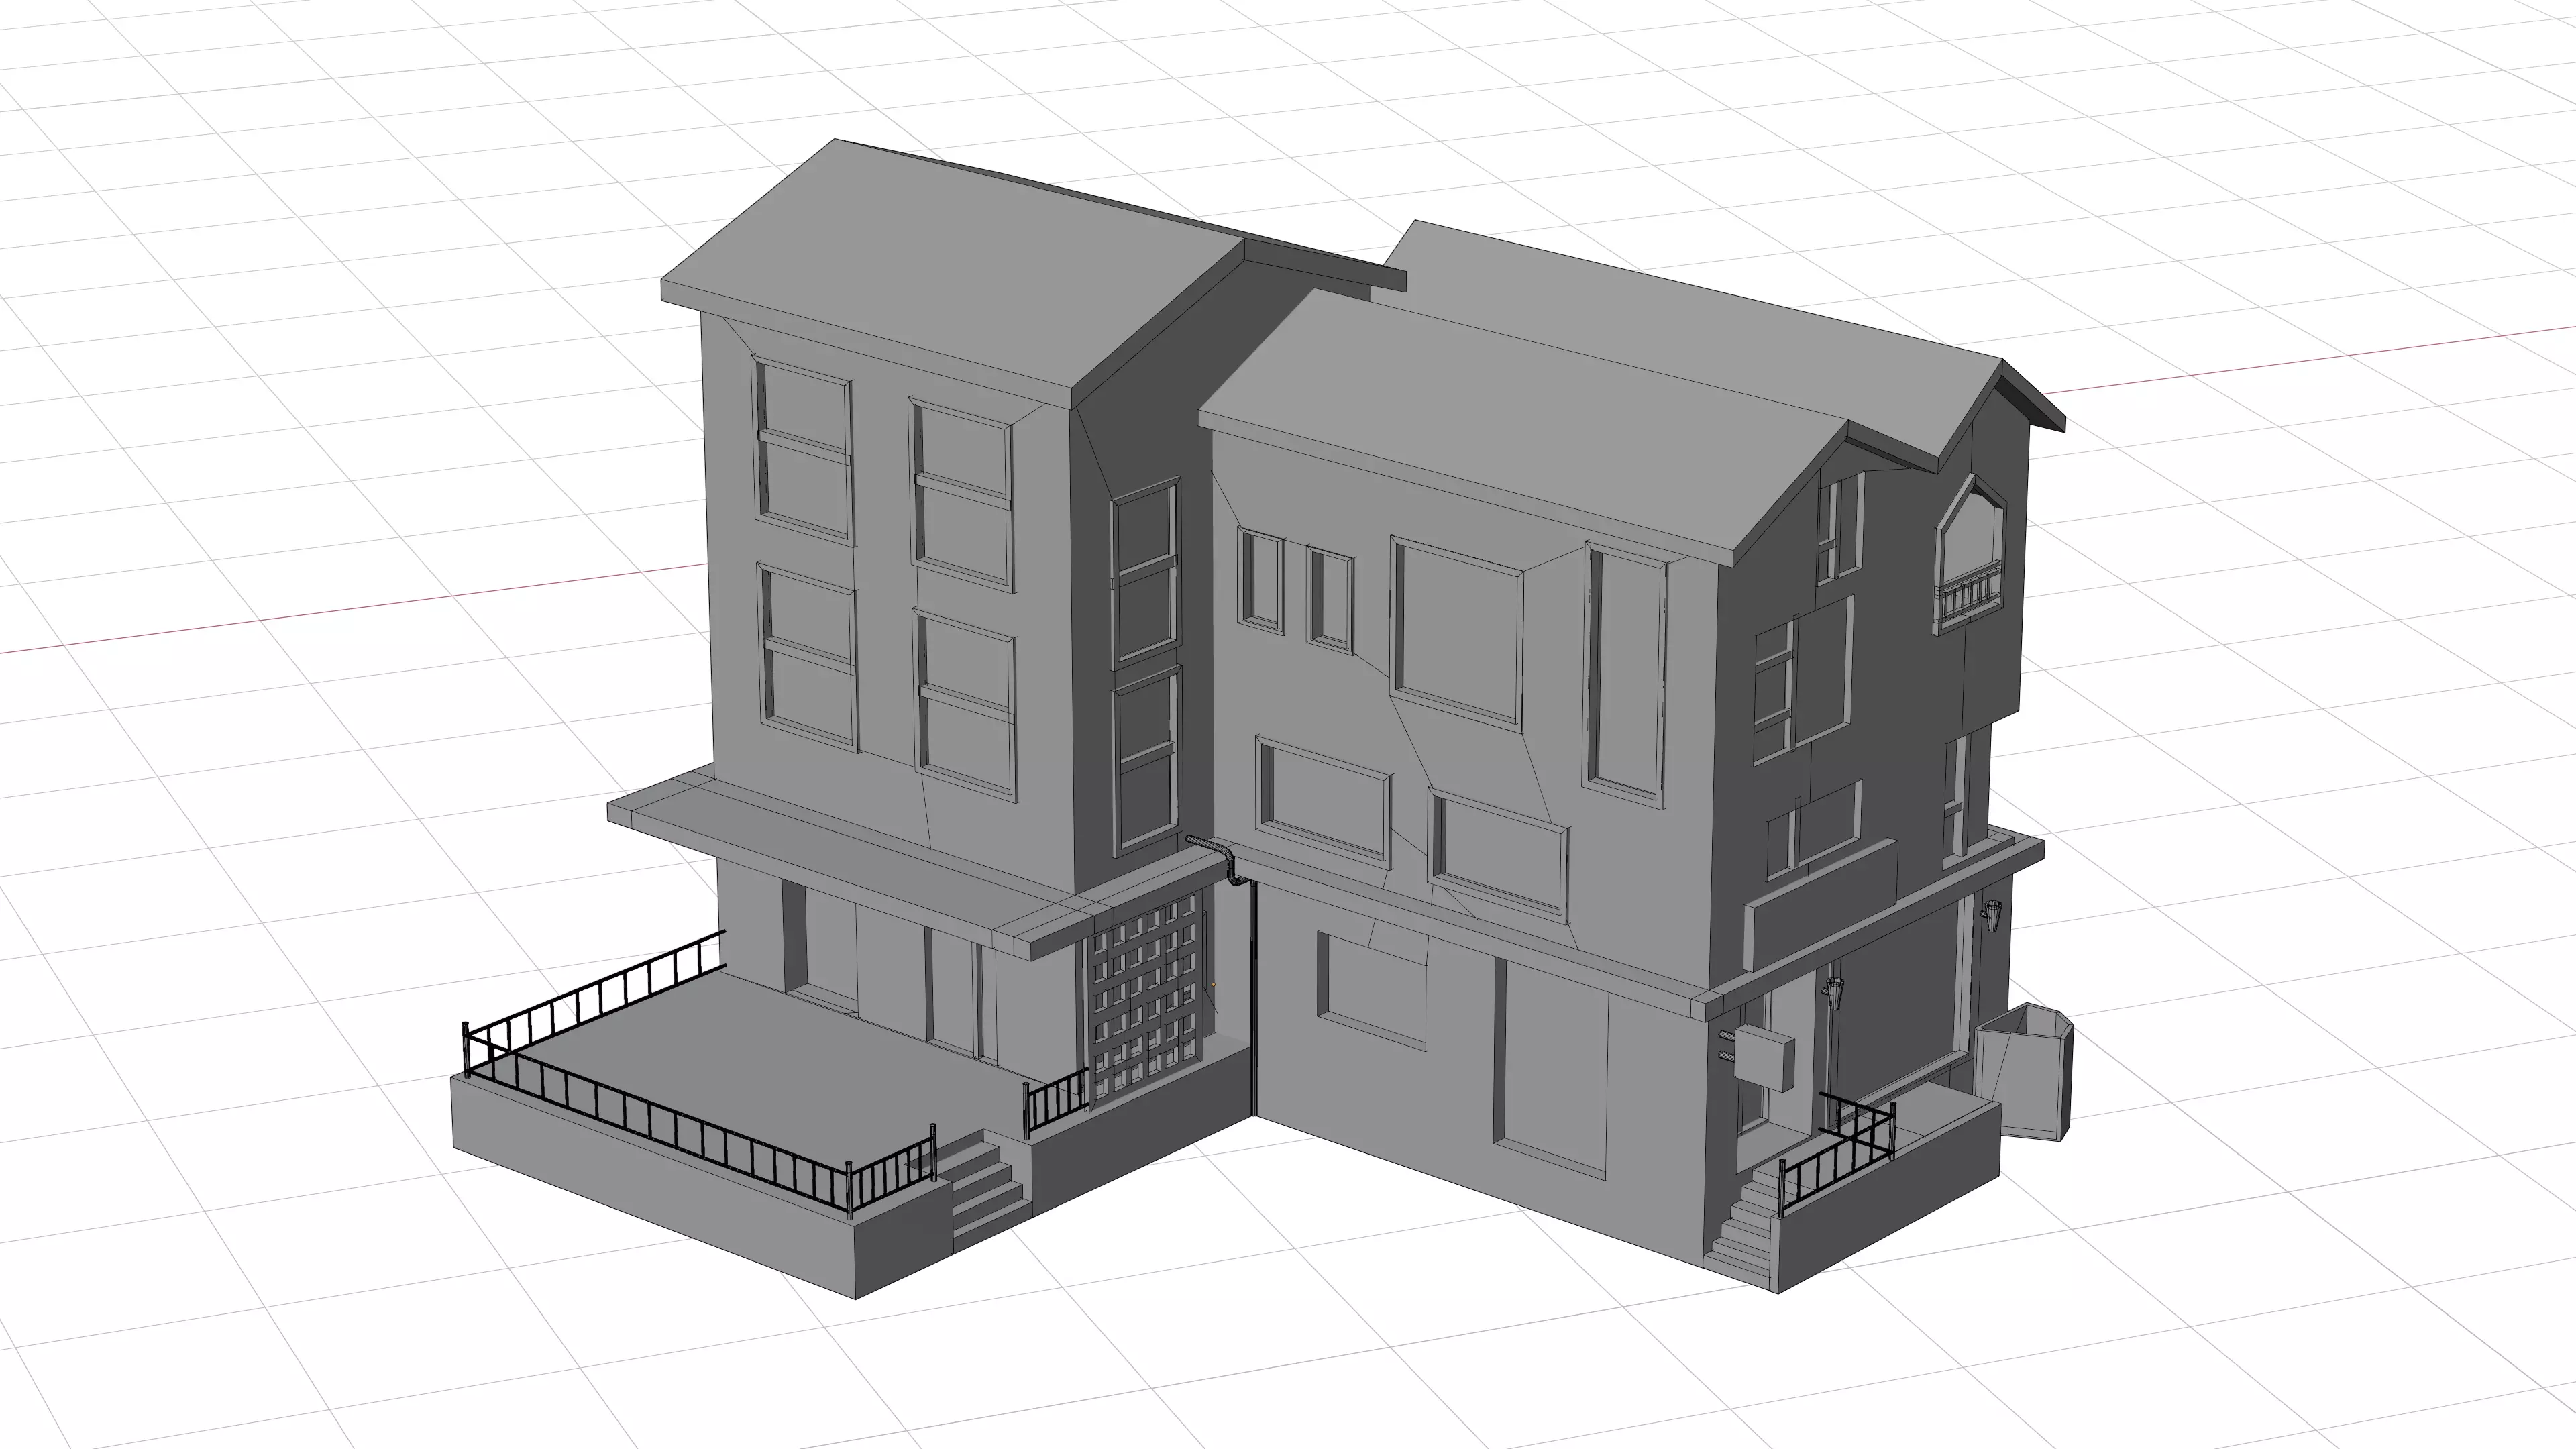Select the terrace staircase on the left
The image size is (2576, 1449).
click(x=984, y=1190)
